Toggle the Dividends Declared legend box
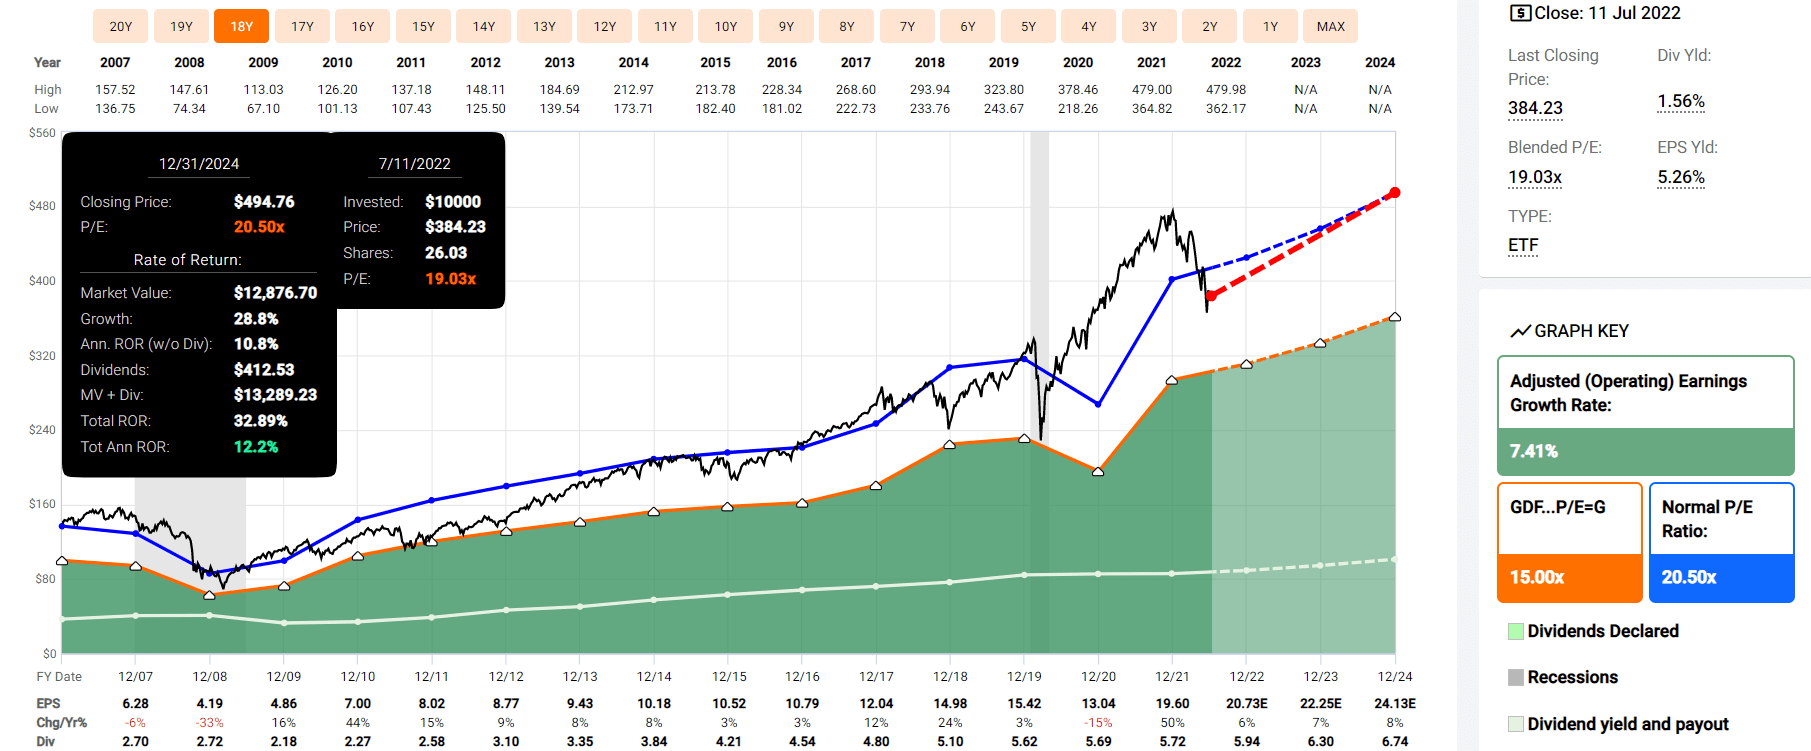 coord(1516,631)
